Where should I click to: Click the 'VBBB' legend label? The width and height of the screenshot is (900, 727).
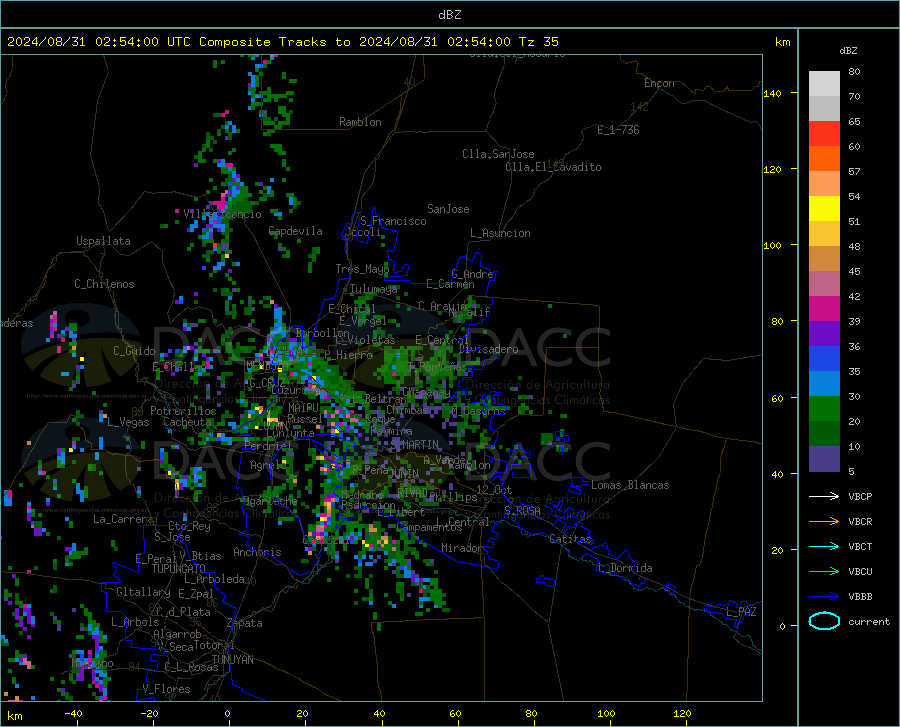coord(860,597)
